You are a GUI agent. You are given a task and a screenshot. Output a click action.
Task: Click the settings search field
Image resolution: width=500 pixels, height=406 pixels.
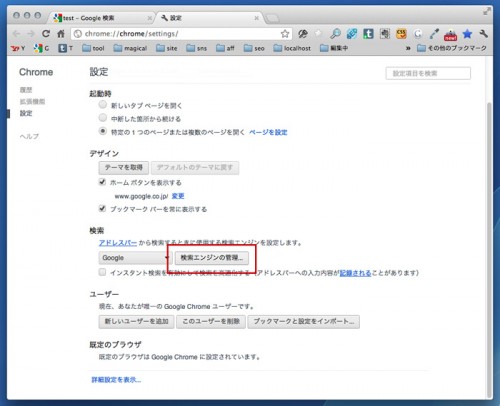[428, 73]
